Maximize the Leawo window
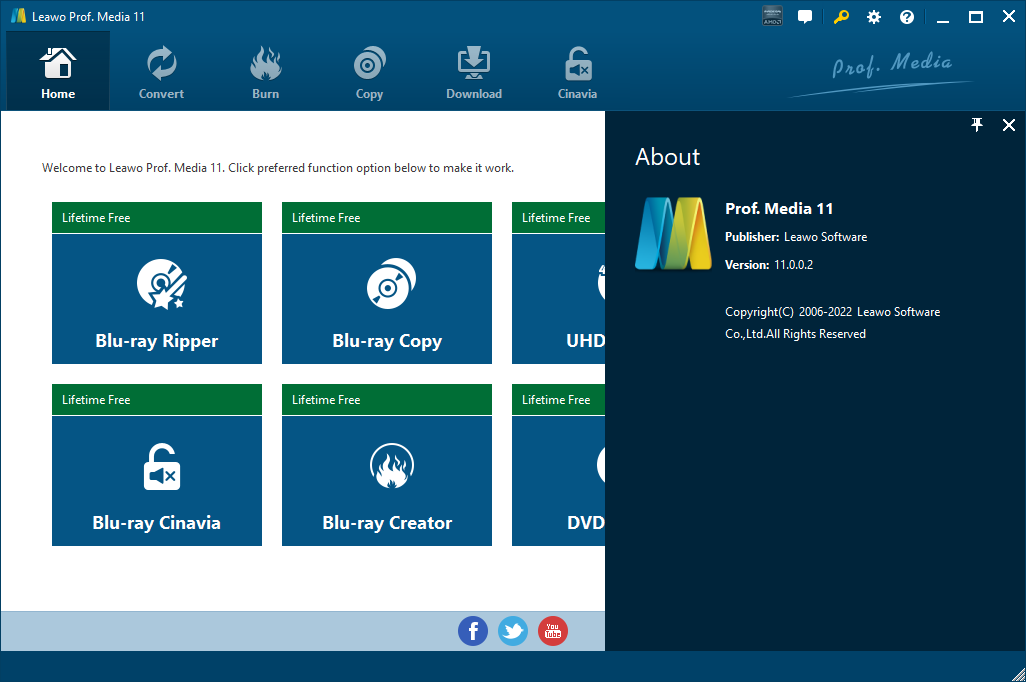 [x=976, y=17]
